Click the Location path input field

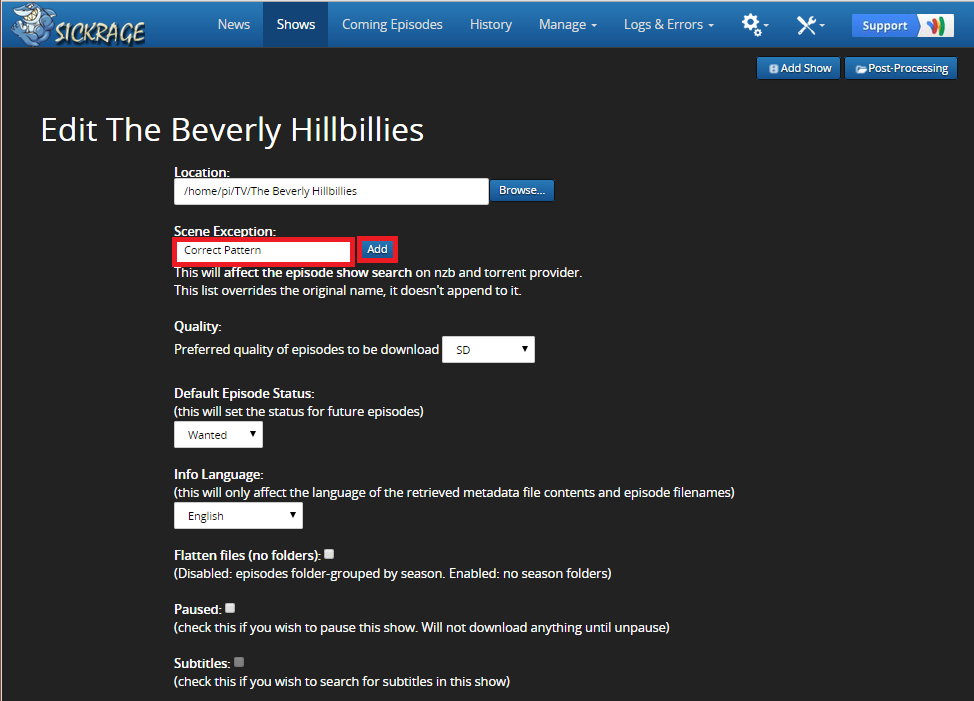coord(330,190)
